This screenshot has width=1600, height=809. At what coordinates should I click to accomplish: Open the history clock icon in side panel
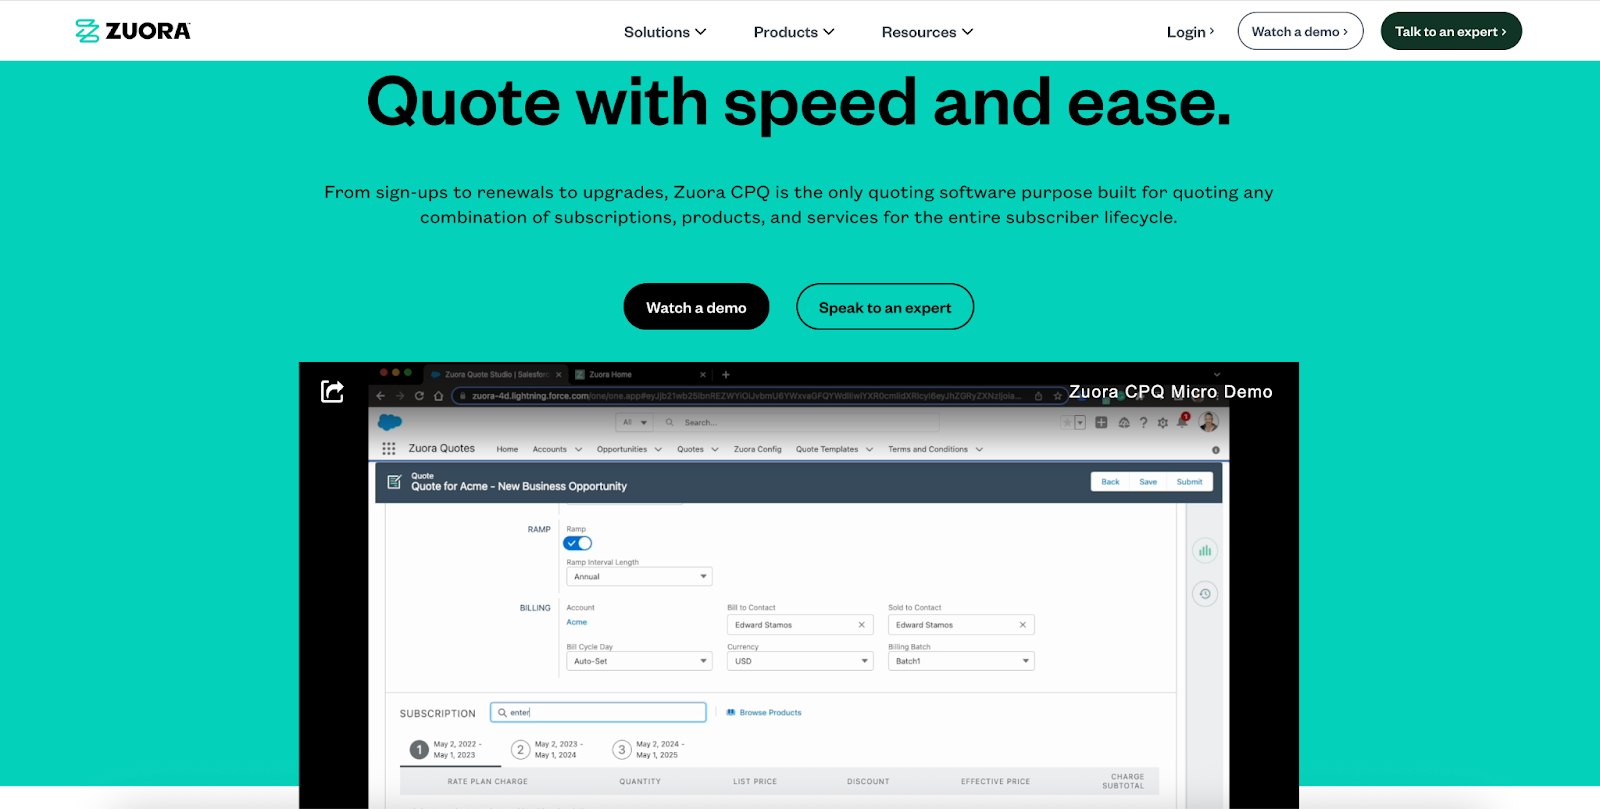coord(1205,594)
